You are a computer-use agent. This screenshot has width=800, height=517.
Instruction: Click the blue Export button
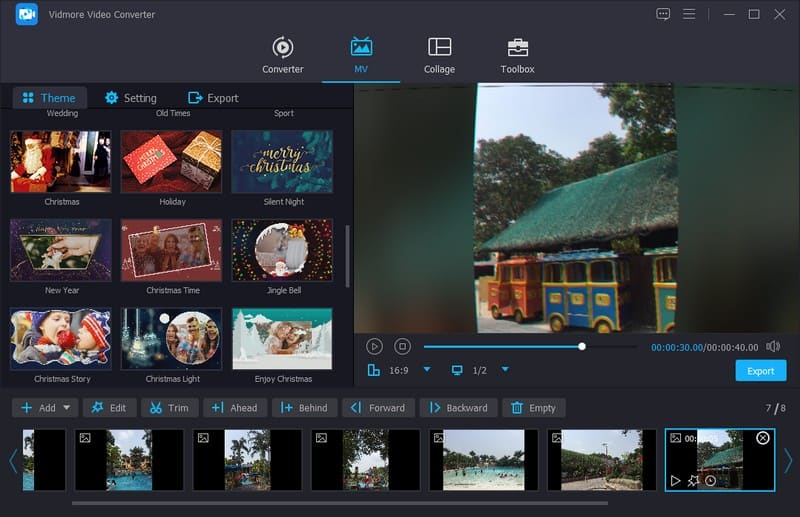pyautogui.click(x=760, y=371)
